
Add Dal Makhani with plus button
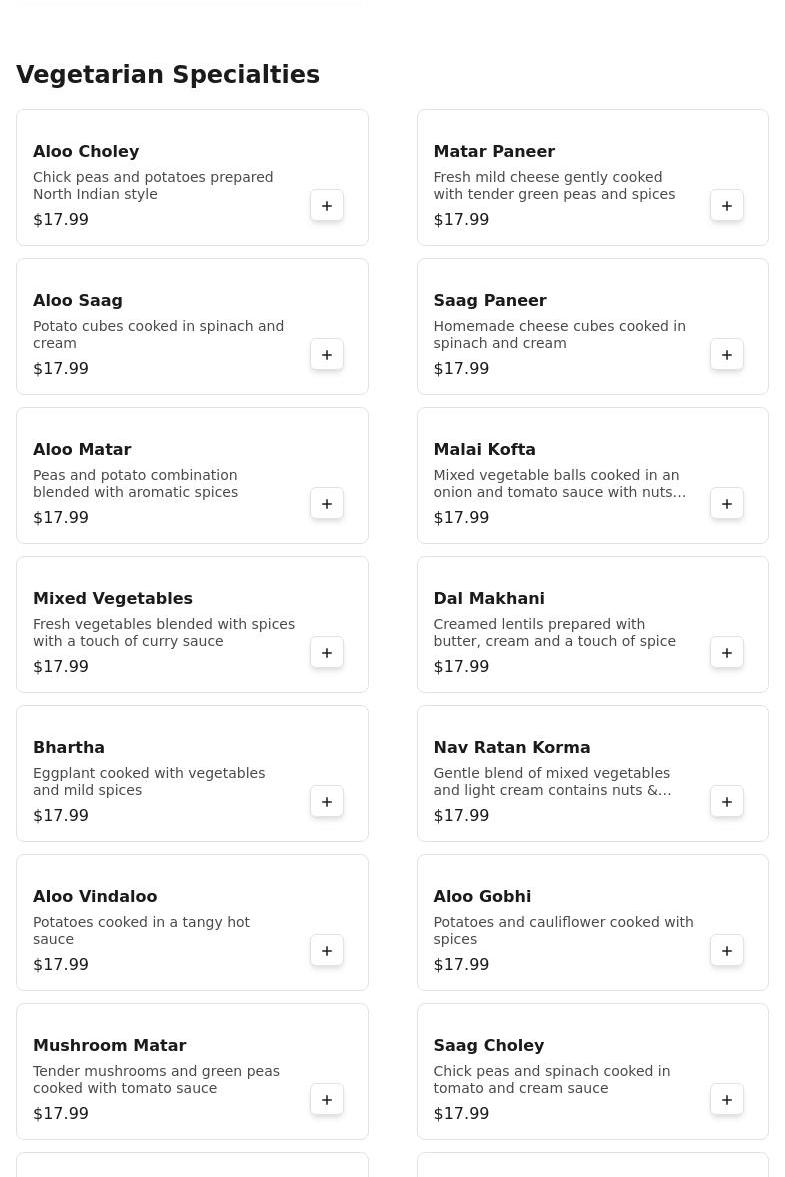[x=727, y=653]
